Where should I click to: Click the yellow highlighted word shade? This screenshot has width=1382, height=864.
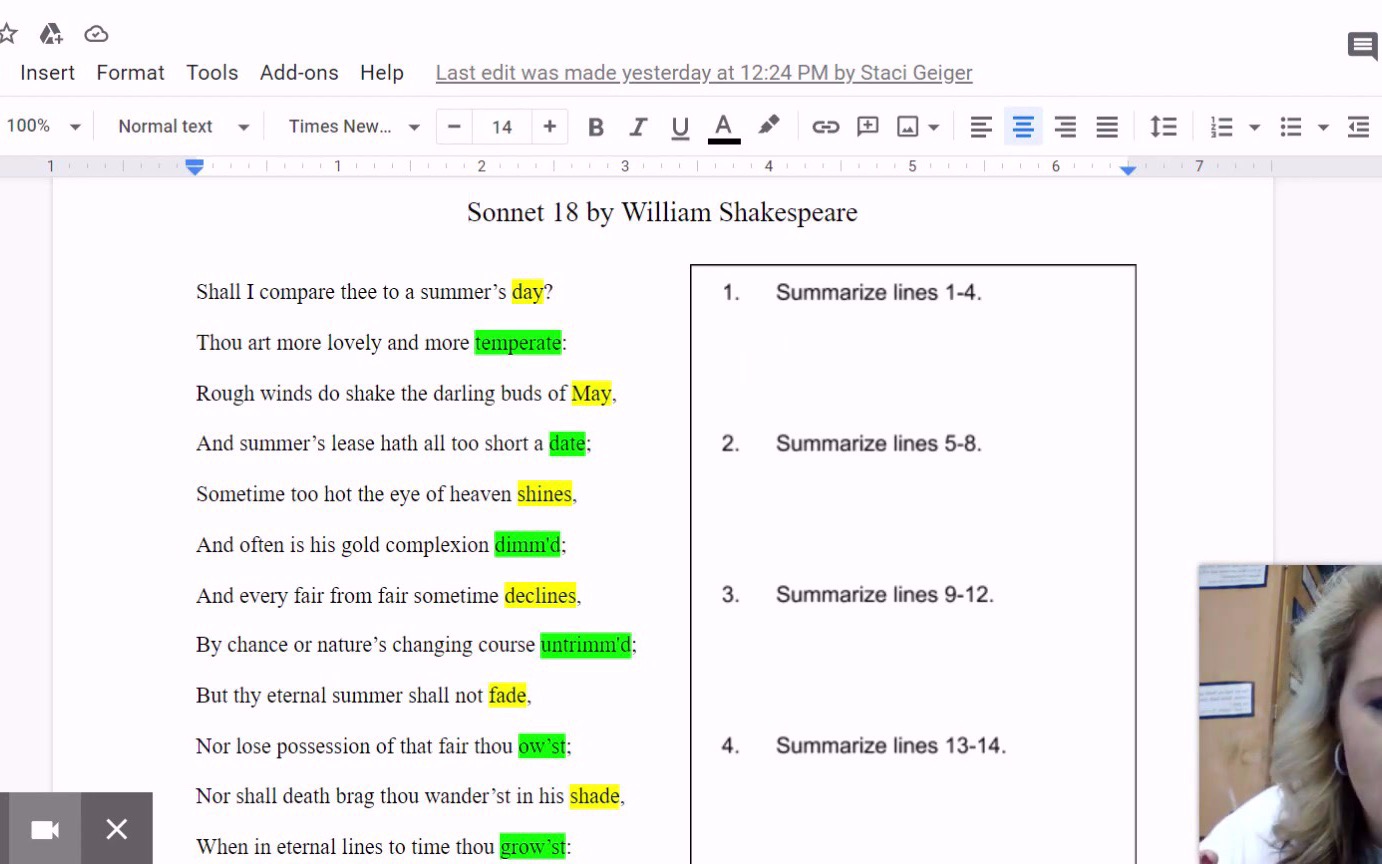[x=594, y=796]
